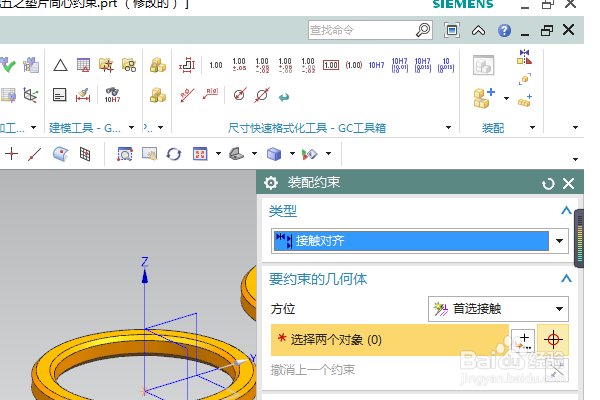600x400 pixels.
Task: Click the Mirror Assembly icon
Action: (x=524, y=57)
